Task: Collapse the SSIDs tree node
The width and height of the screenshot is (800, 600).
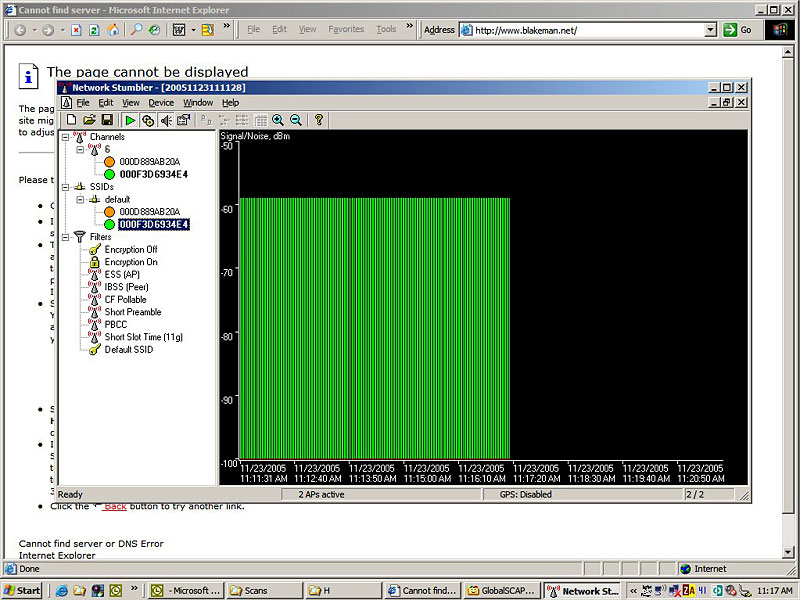Action: [x=66, y=187]
